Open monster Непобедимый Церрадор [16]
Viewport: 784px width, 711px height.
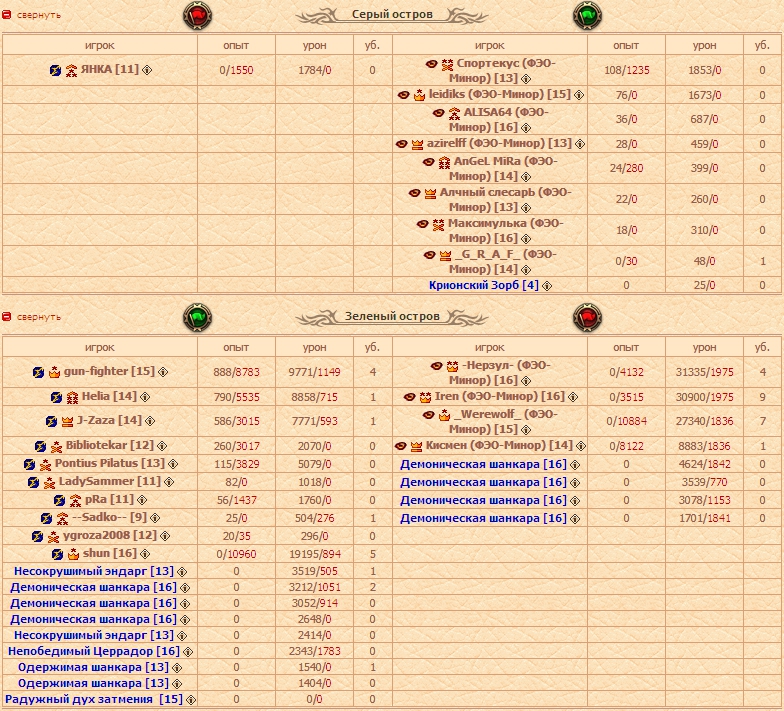94,651
